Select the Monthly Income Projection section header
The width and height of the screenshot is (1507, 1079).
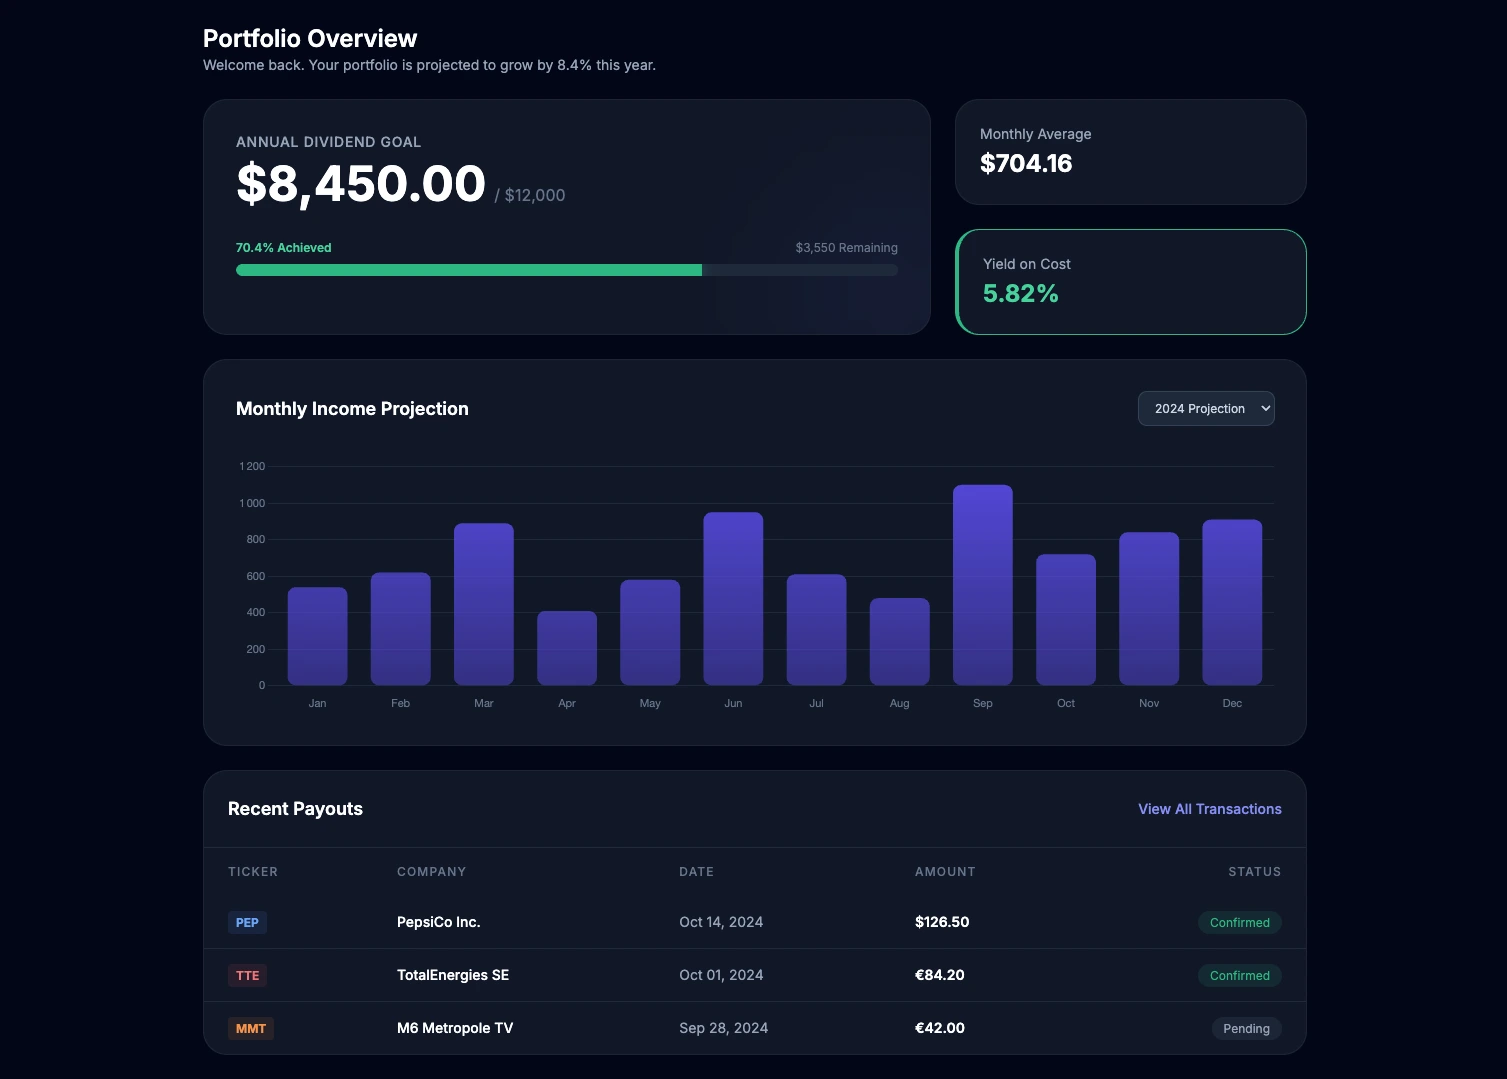352,408
